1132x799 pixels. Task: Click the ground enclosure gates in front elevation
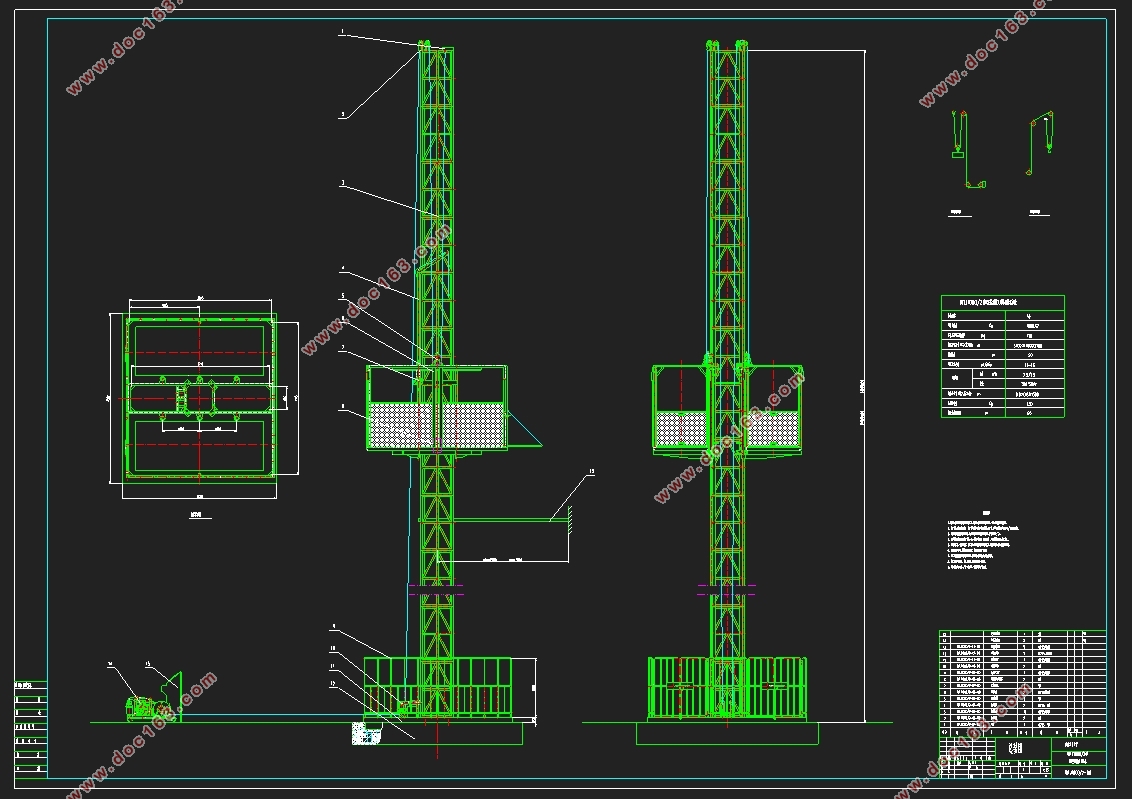coord(728,687)
